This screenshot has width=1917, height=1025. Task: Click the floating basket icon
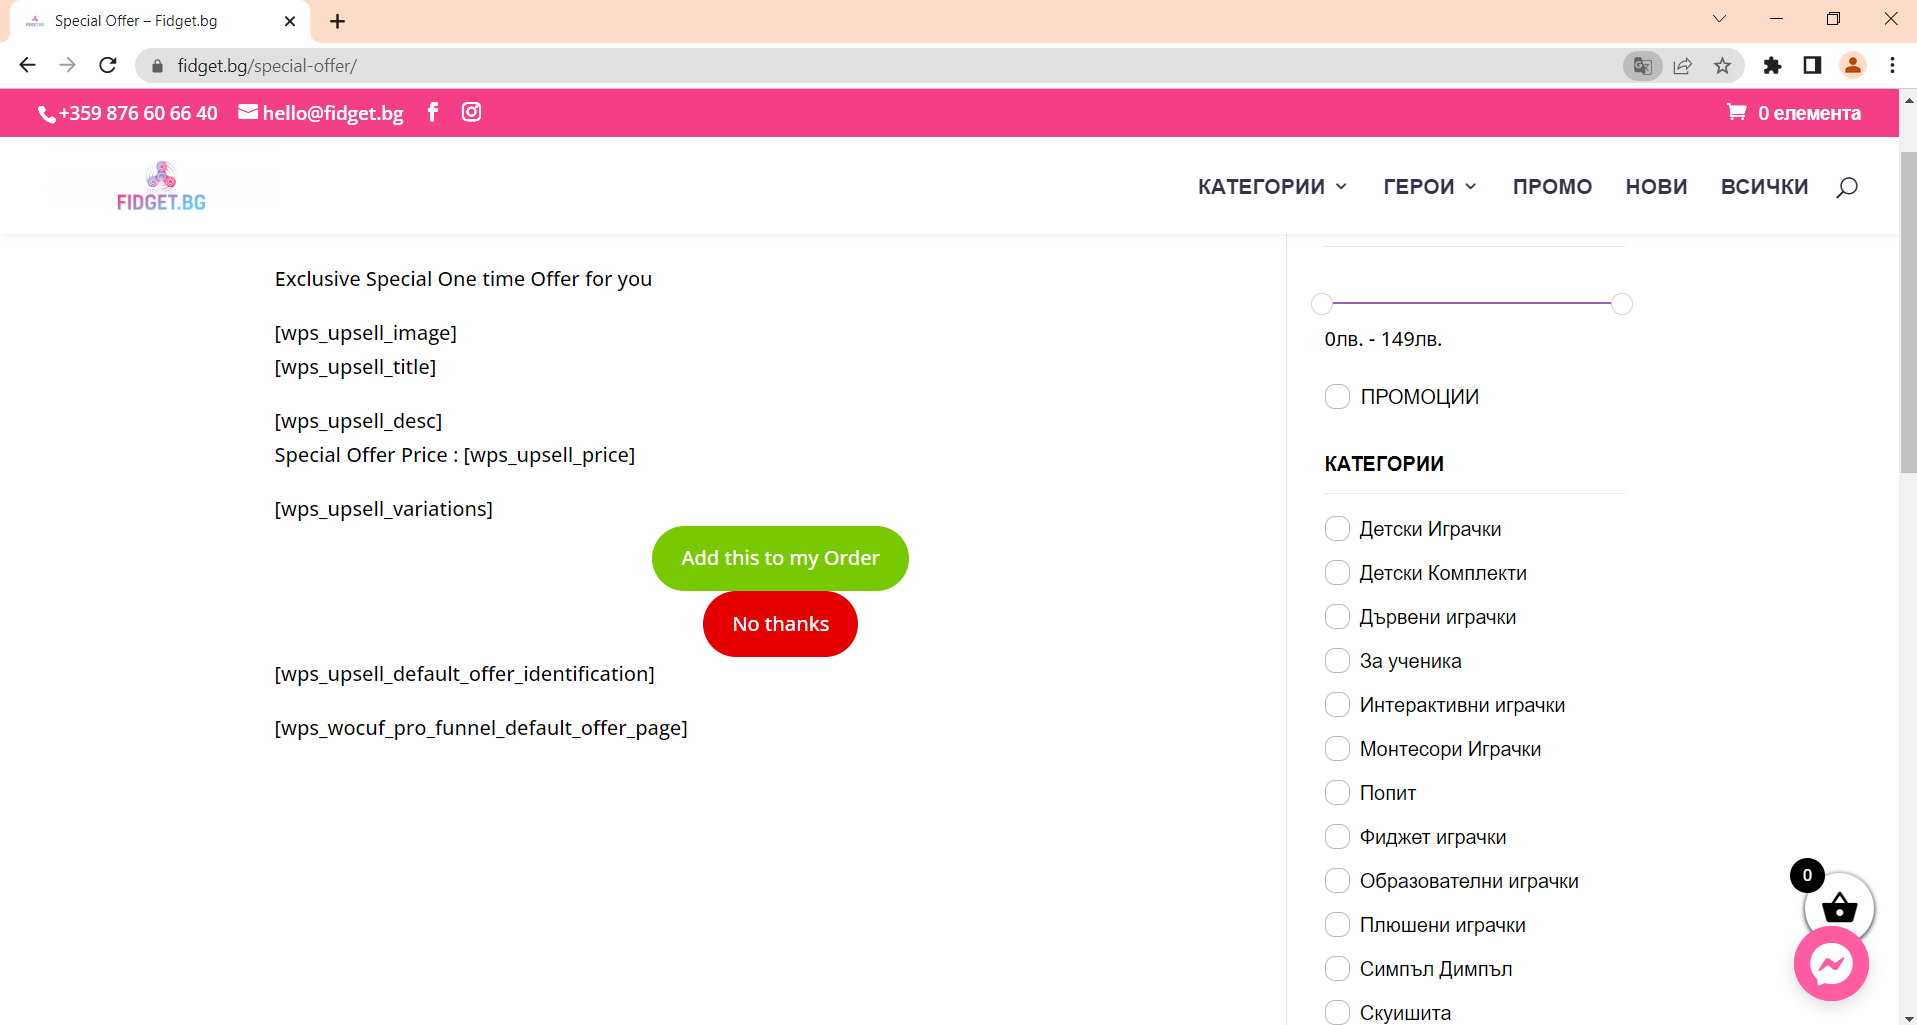[x=1838, y=908]
